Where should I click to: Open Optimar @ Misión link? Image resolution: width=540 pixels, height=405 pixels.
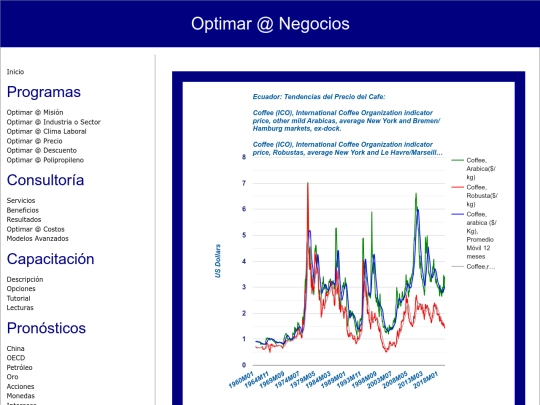coord(35,112)
